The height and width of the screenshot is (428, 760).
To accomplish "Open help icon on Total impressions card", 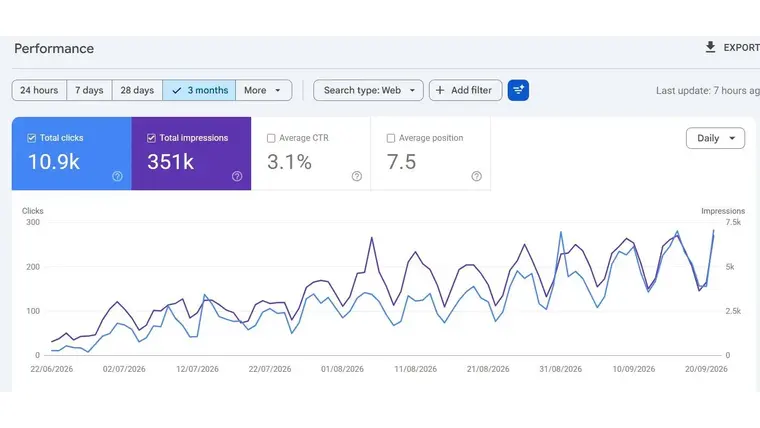I will [x=237, y=176].
